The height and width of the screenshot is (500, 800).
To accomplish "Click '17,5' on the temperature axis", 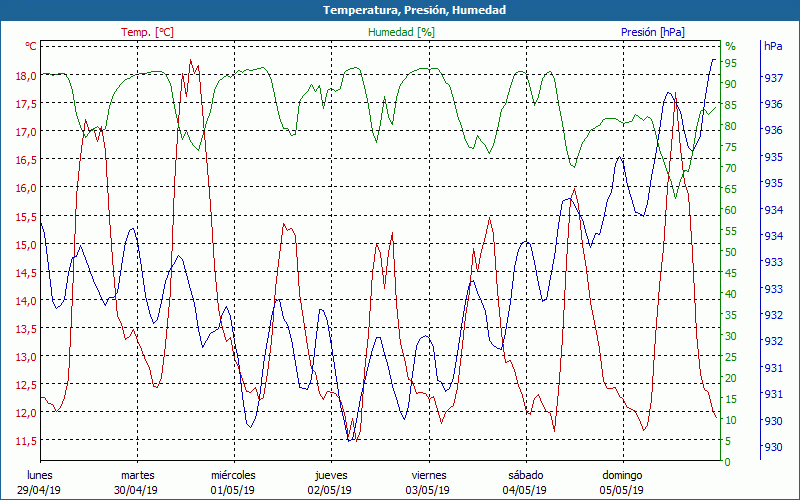I will click(x=26, y=104).
